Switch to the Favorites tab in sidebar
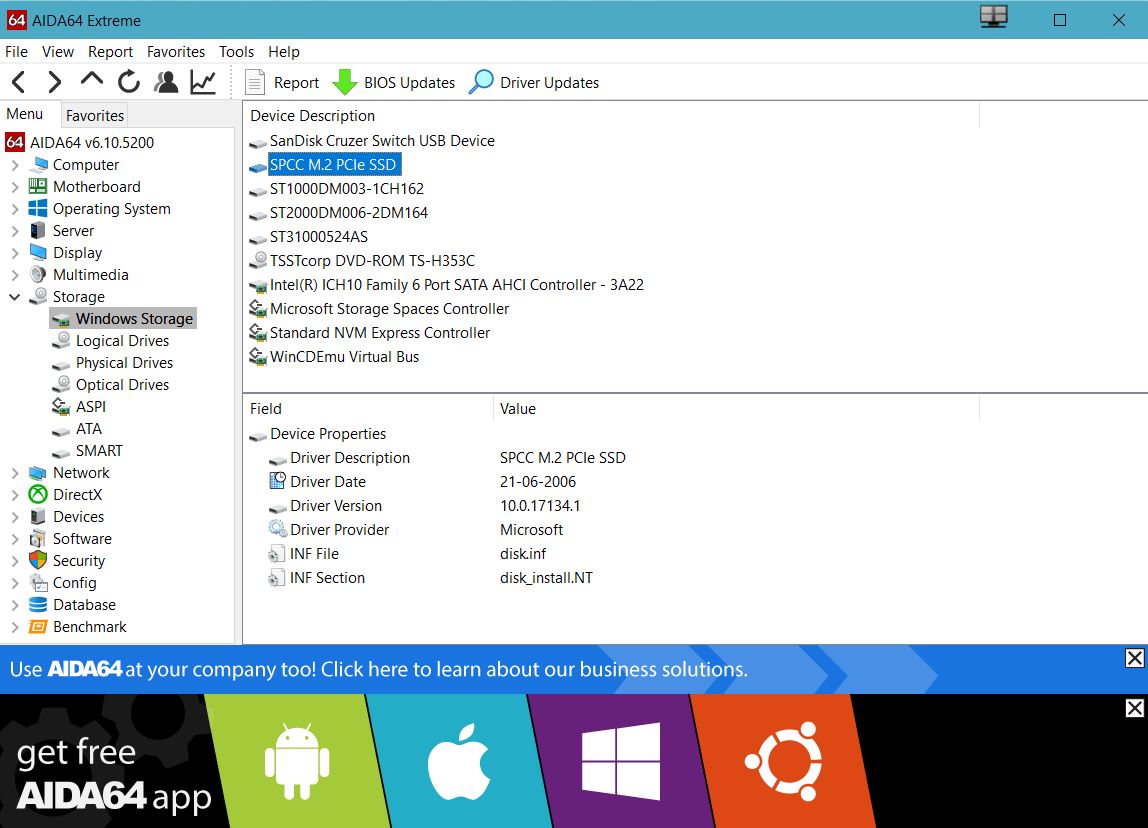The width and height of the screenshot is (1148, 828). [94, 116]
